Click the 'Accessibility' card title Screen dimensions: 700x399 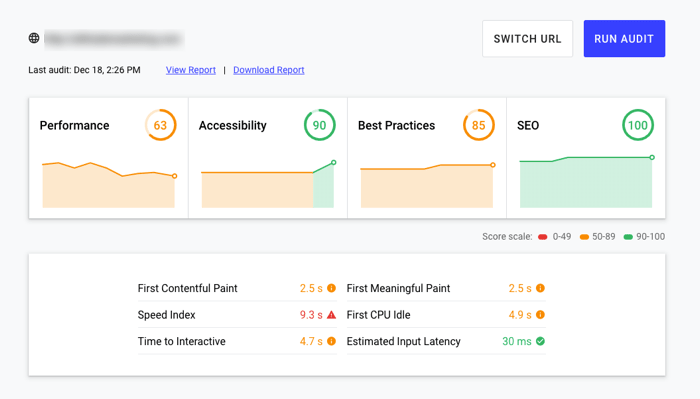(233, 125)
